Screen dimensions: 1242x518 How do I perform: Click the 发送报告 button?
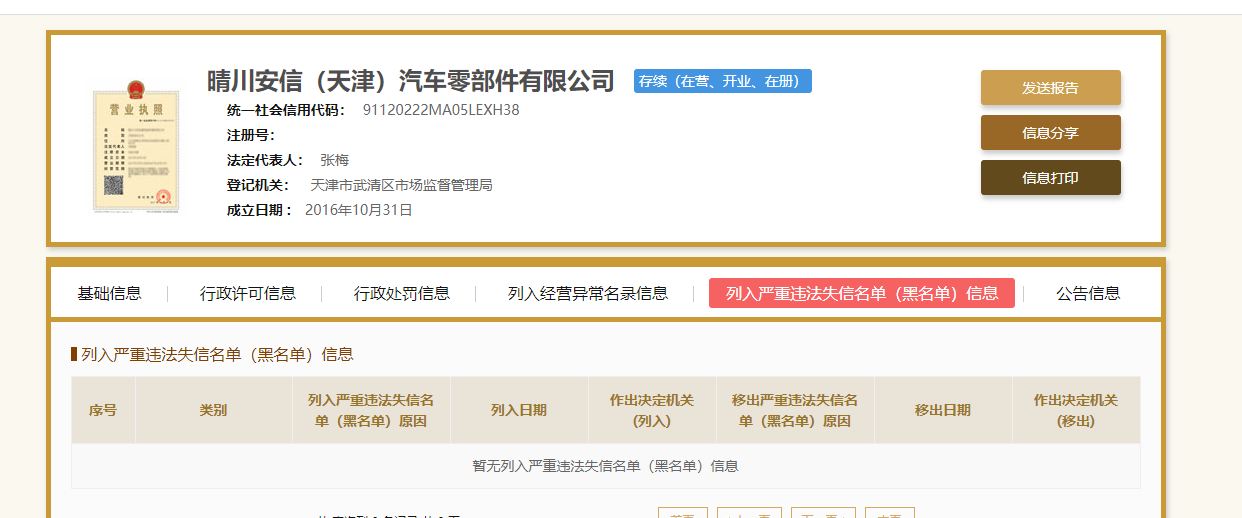pos(1050,88)
